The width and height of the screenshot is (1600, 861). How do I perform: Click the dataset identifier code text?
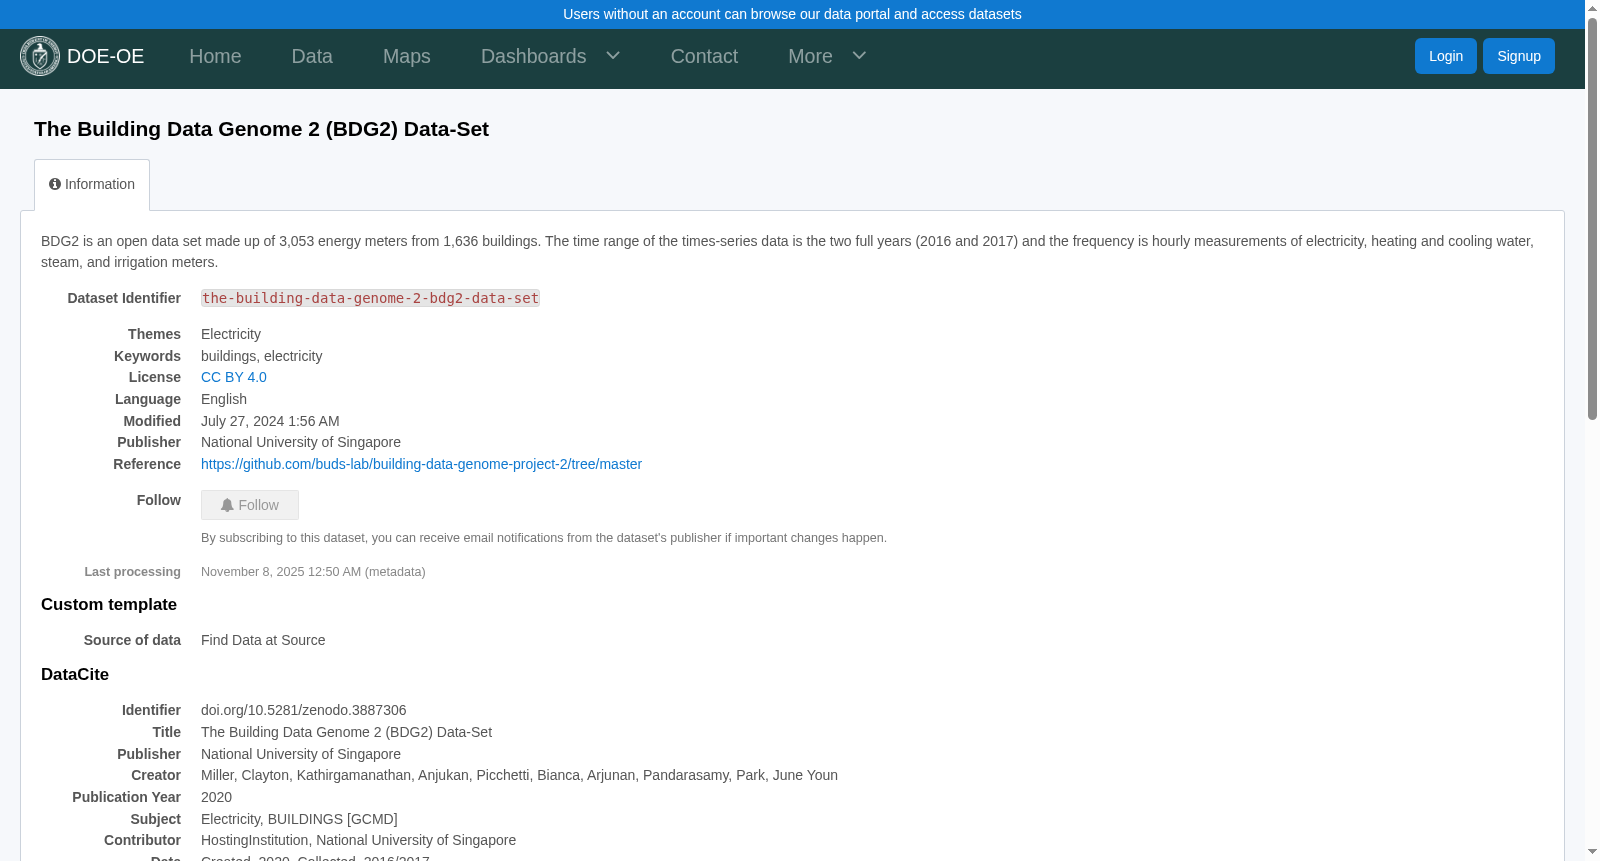(370, 298)
